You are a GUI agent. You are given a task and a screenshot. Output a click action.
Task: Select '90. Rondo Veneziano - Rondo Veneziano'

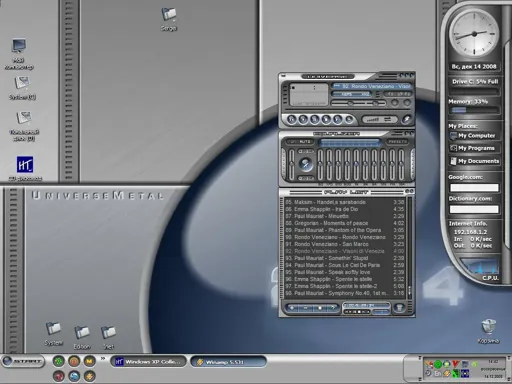tap(344, 237)
